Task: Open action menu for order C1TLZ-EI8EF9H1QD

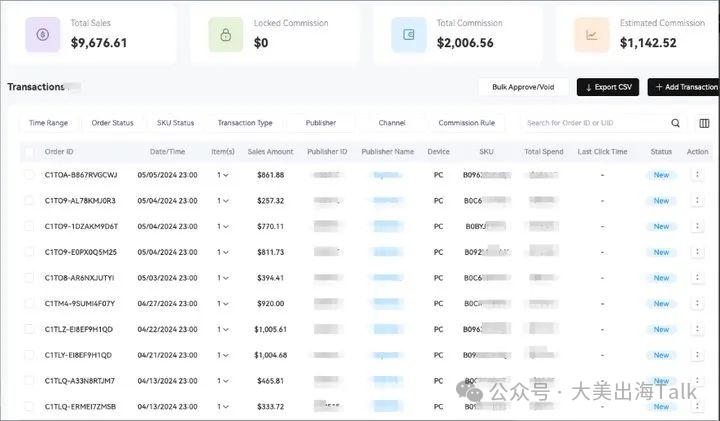Action: [697, 329]
